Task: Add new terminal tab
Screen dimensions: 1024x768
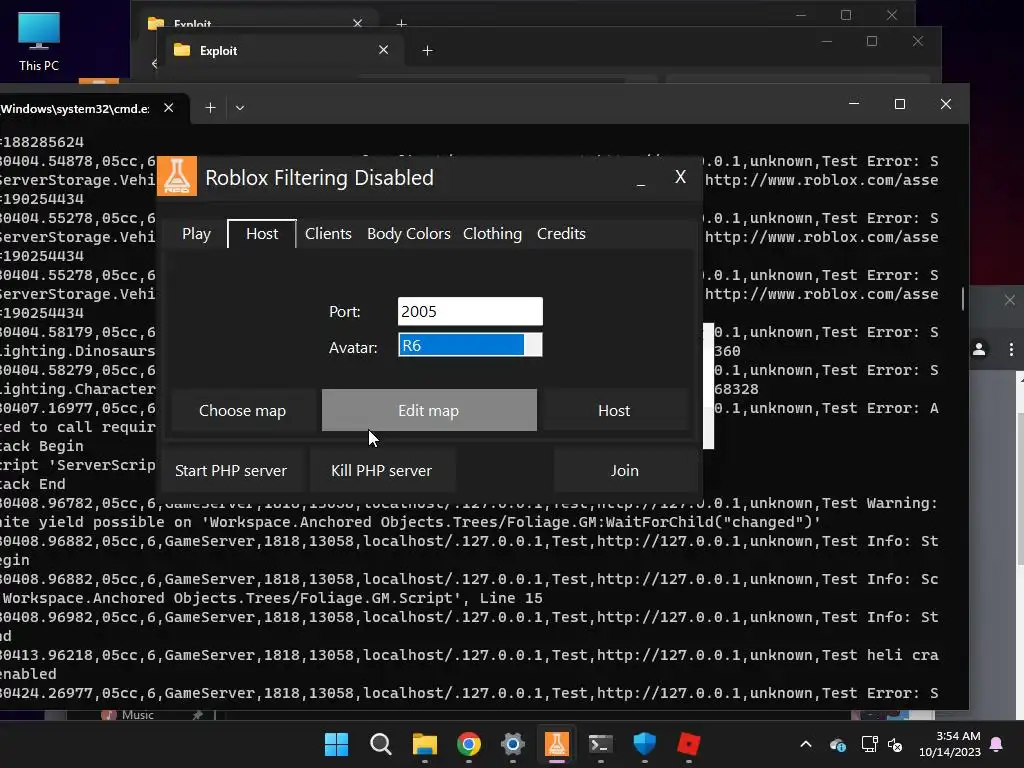Action: (210, 108)
